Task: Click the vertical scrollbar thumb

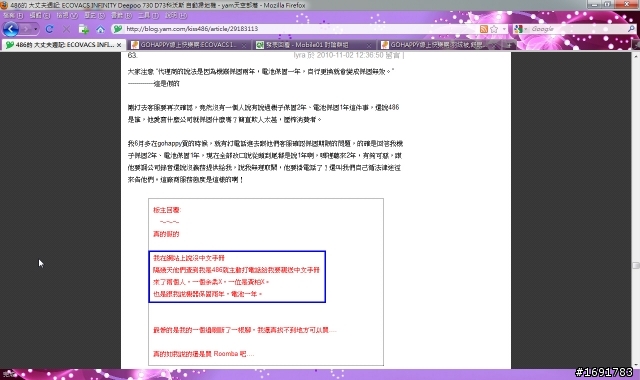Action: (x=636, y=266)
